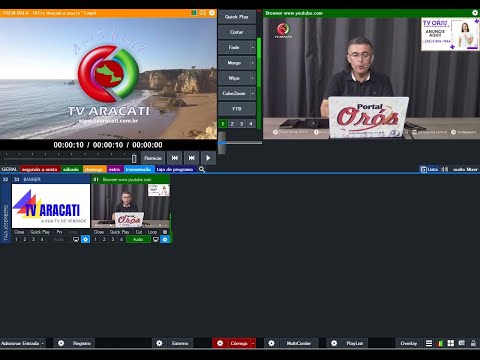This screenshot has height=360, width=480.
Task: Toggle overlay 2 on BANNER input
Action: 25,239
